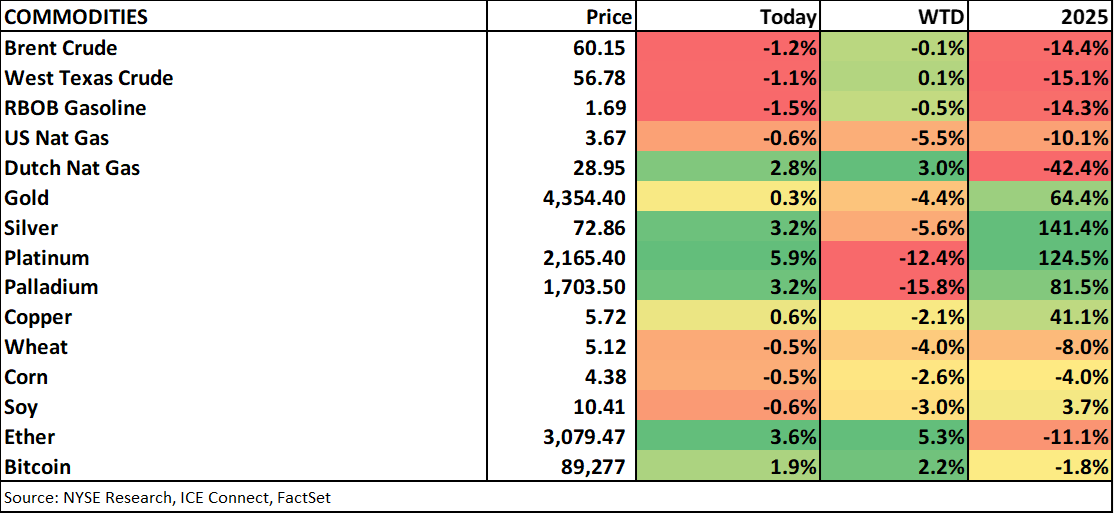Screen dimensions: 1114x514
Task: Select the US Nat Gas row label
Action: pyautogui.click(x=57, y=138)
